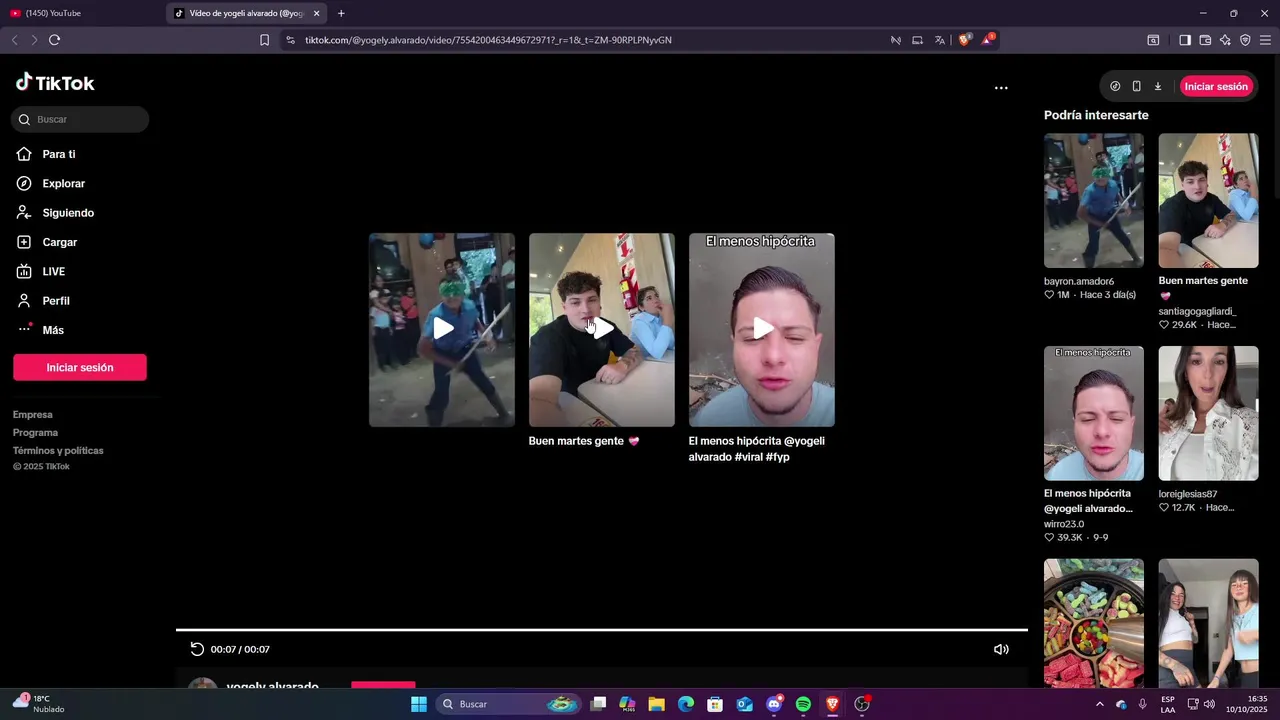This screenshot has height=720, width=1280.
Task: Open the weather widget 18°C Nublado
Action: (x=38, y=704)
